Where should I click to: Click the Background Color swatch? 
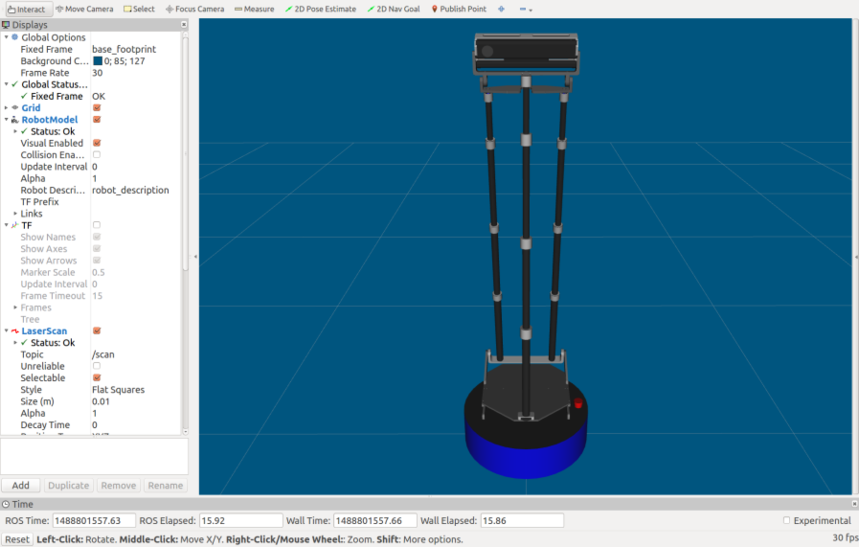click(98, 61)
